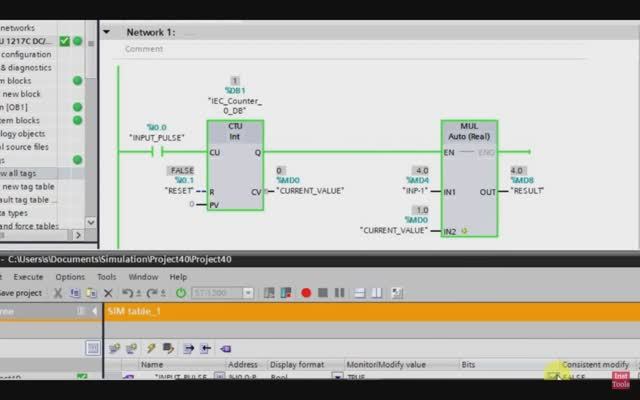Click the vertical split view icon

point(377,293)
